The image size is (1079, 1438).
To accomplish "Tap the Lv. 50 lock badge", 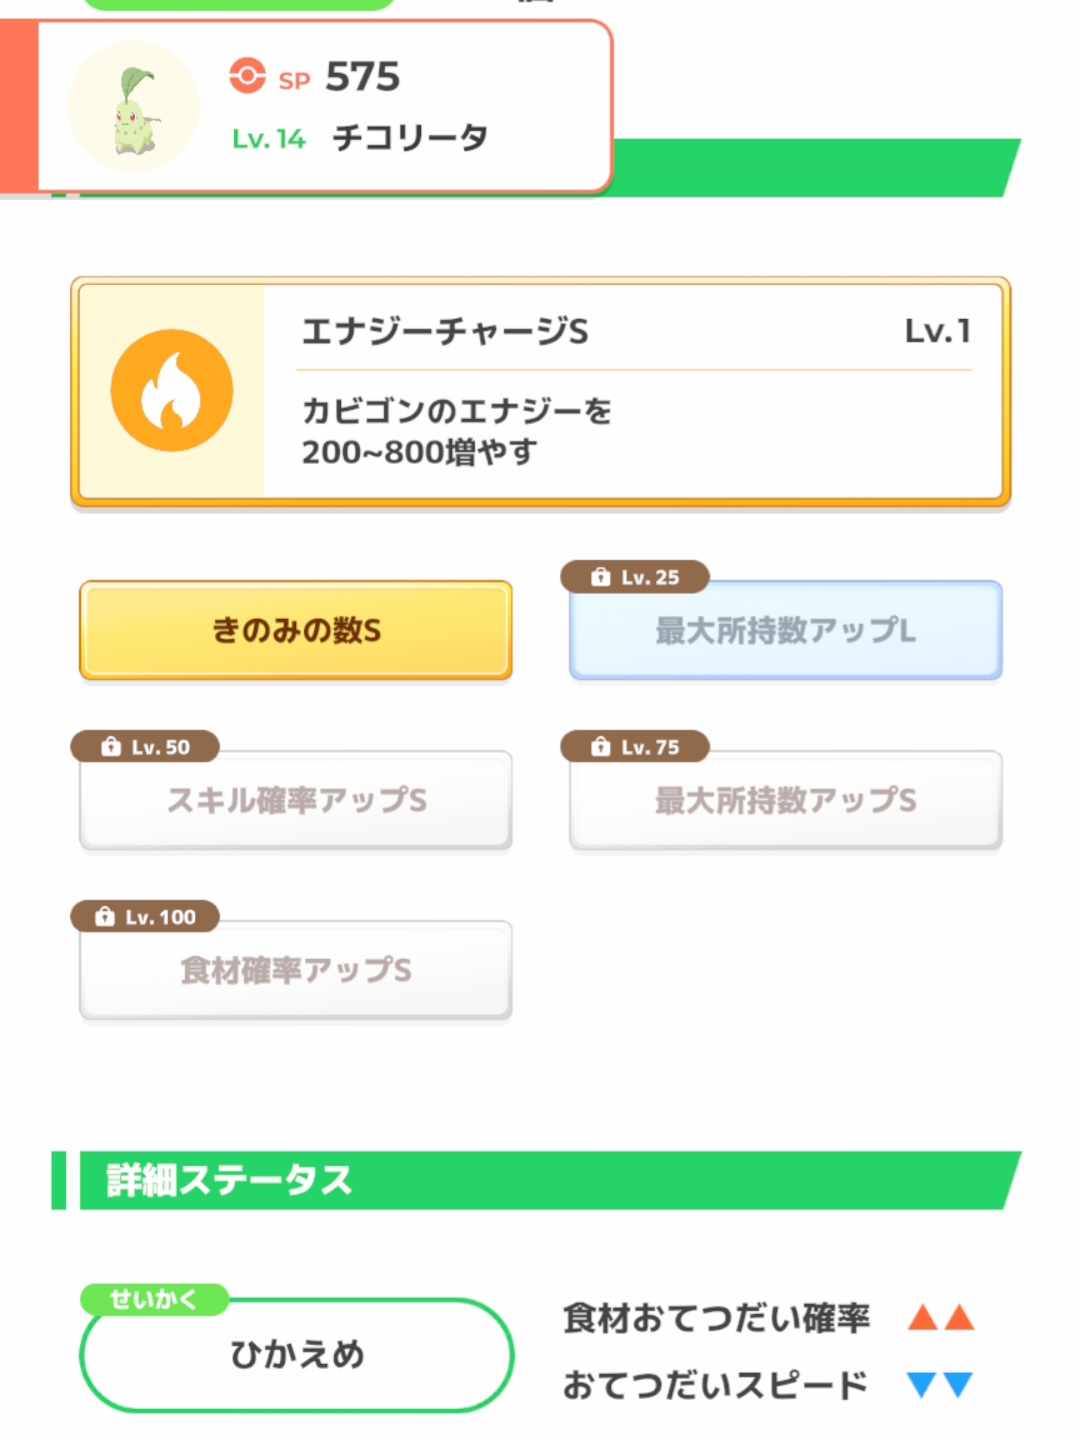I will 145,747.
